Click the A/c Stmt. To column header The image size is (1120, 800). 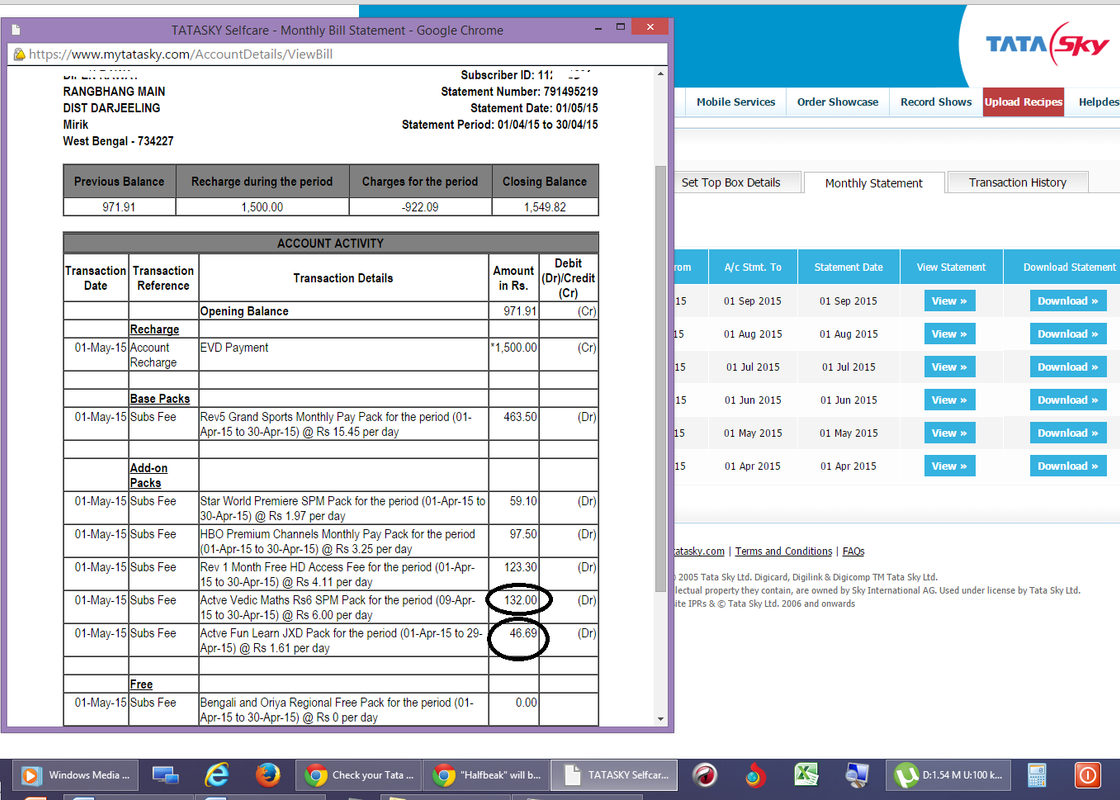point(753,267)
